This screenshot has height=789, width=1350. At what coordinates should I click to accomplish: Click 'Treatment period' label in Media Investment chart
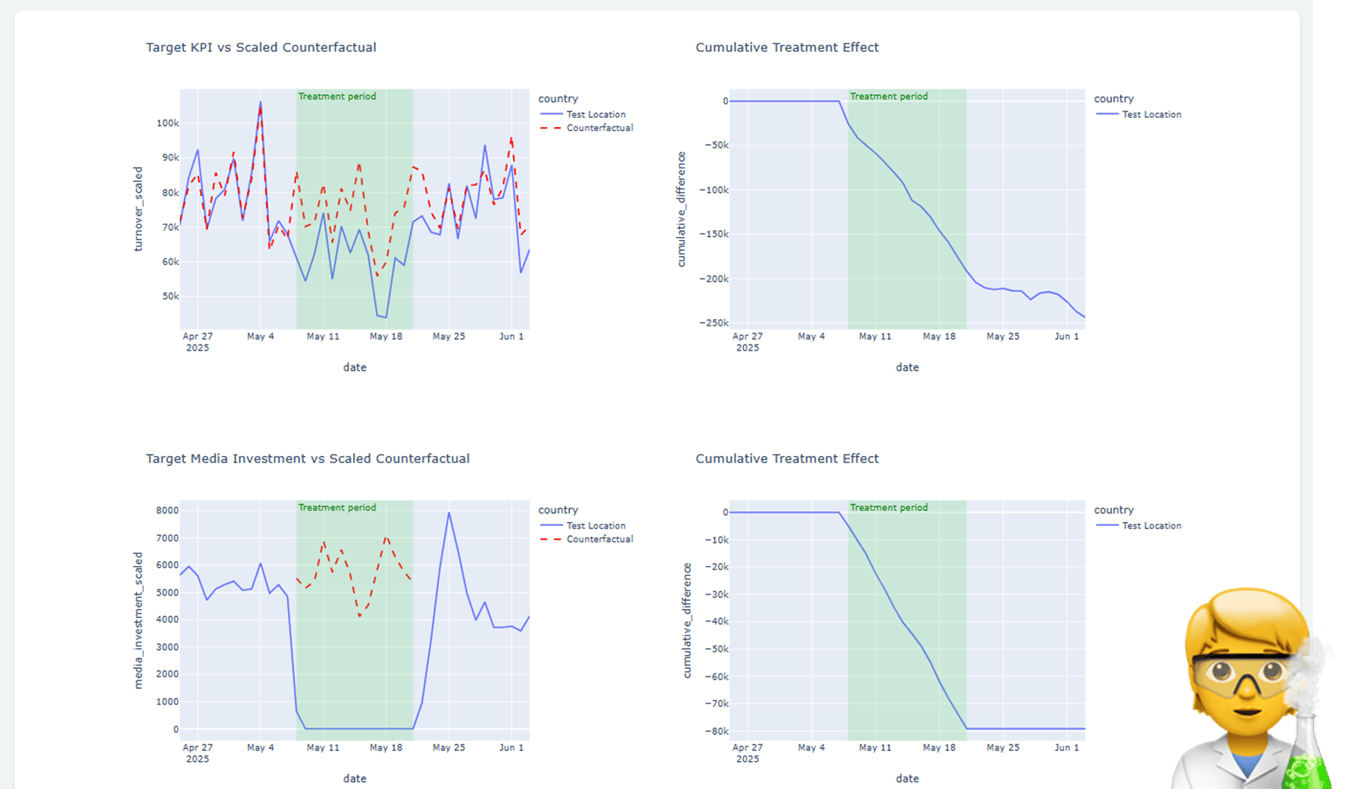click(337, 508)
